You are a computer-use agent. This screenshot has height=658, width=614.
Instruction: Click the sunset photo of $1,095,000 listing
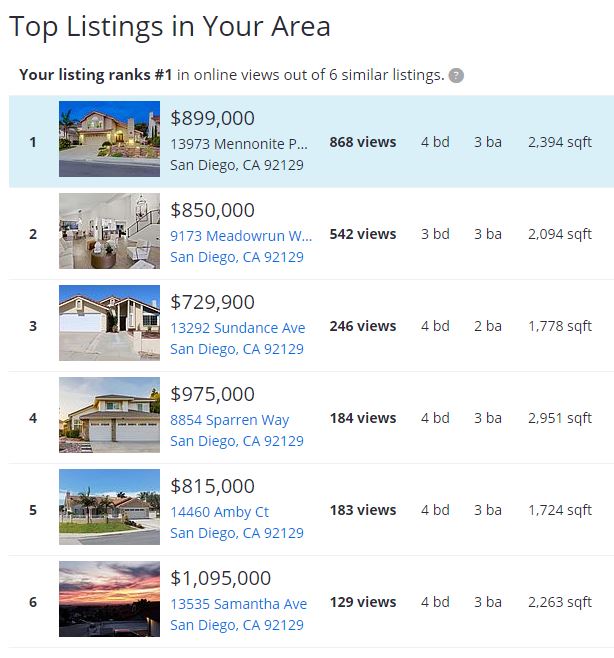tap(110, 599)
